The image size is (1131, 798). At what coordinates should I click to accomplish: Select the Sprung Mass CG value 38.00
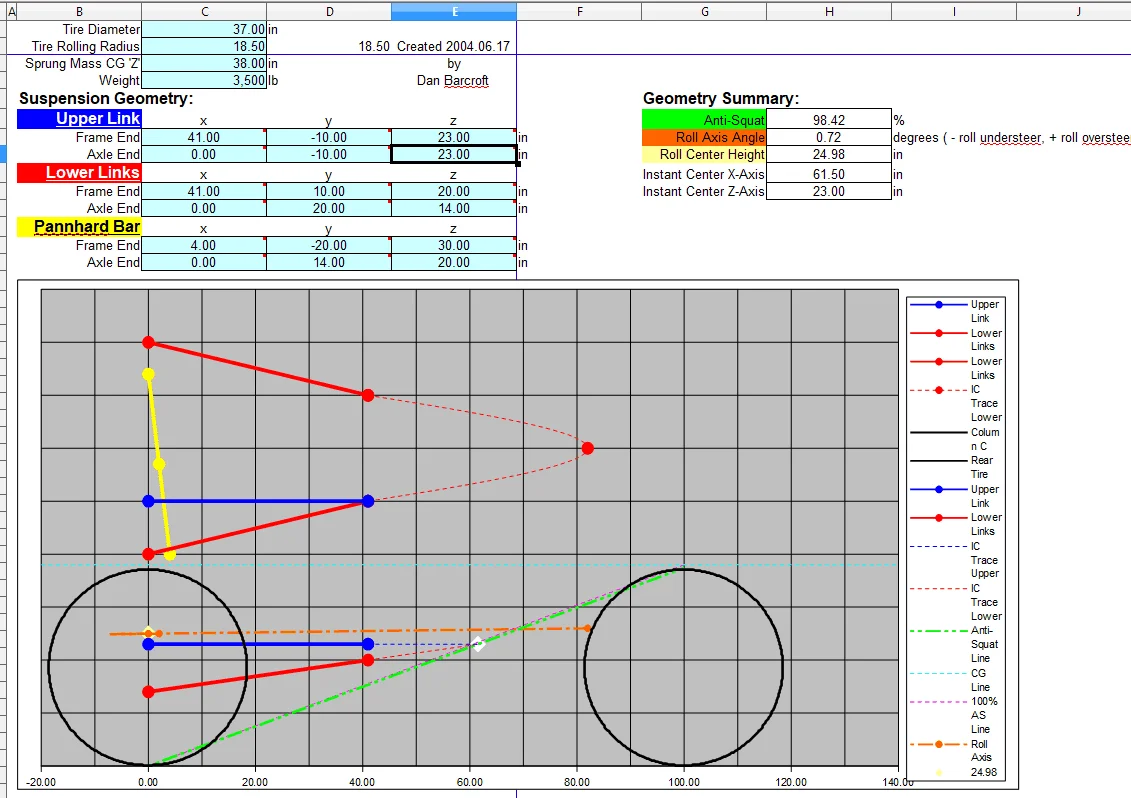(x=204, y=63)
